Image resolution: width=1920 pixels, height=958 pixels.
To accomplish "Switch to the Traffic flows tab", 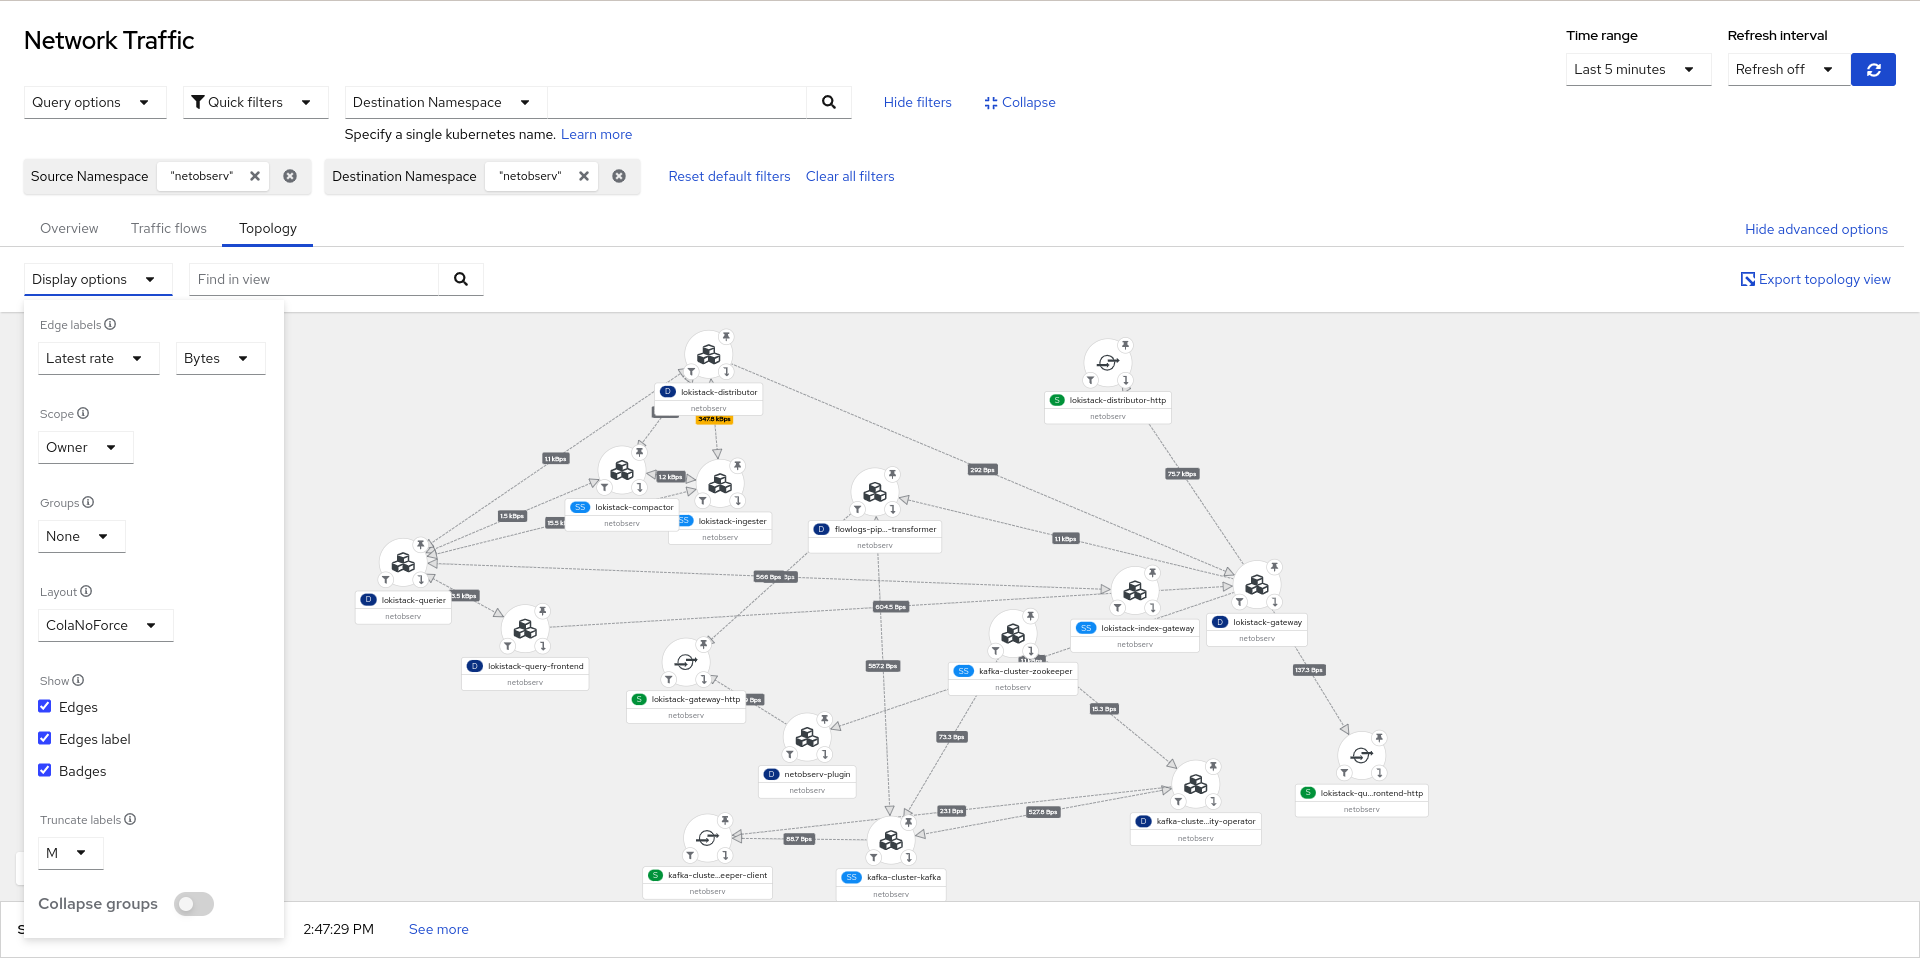I will pos(169,228).
